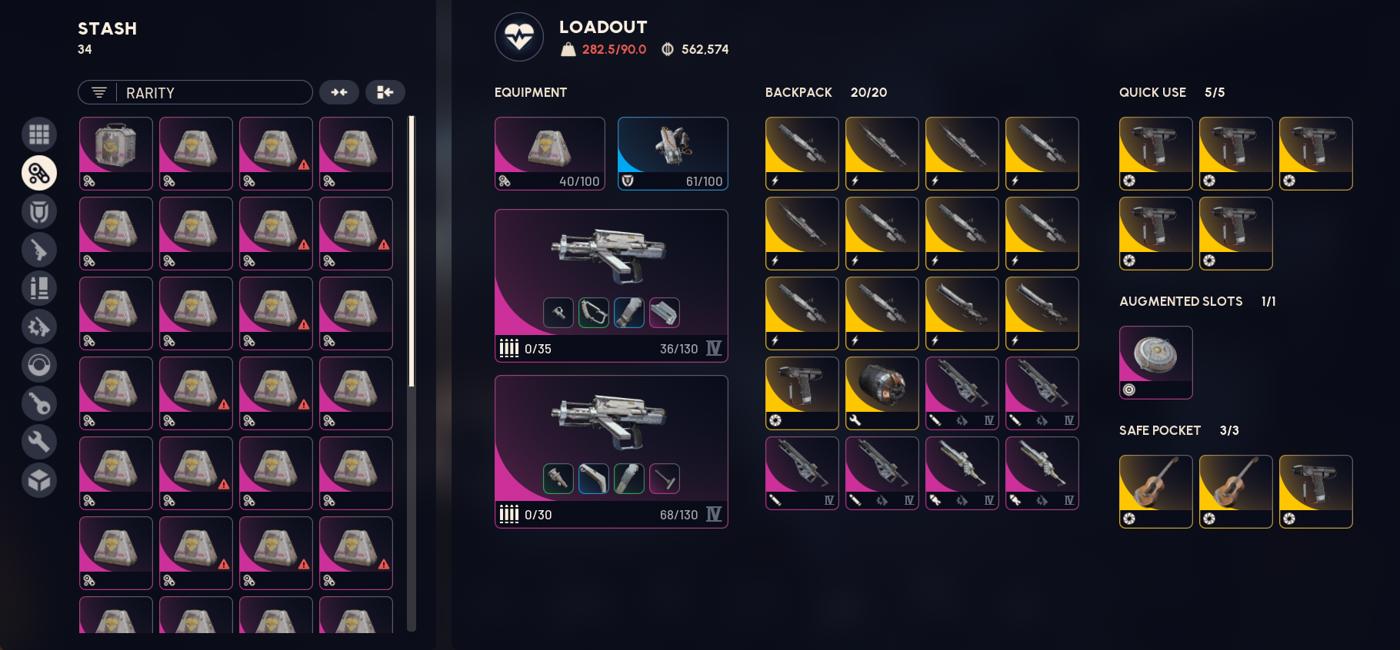Filter the stash by the keys category icon
This screenshot has width=1400, height=650.
(39, 404)
